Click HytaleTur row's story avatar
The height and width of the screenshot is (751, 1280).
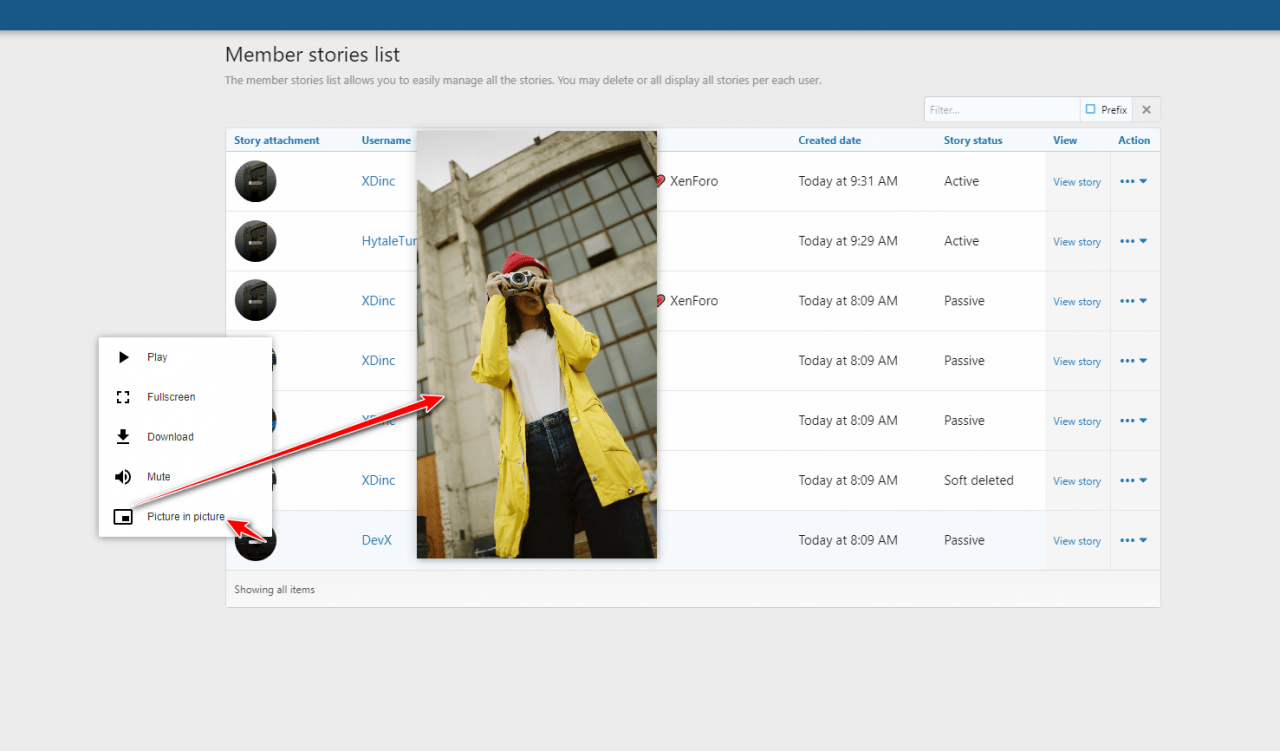[x=255, y=241]
